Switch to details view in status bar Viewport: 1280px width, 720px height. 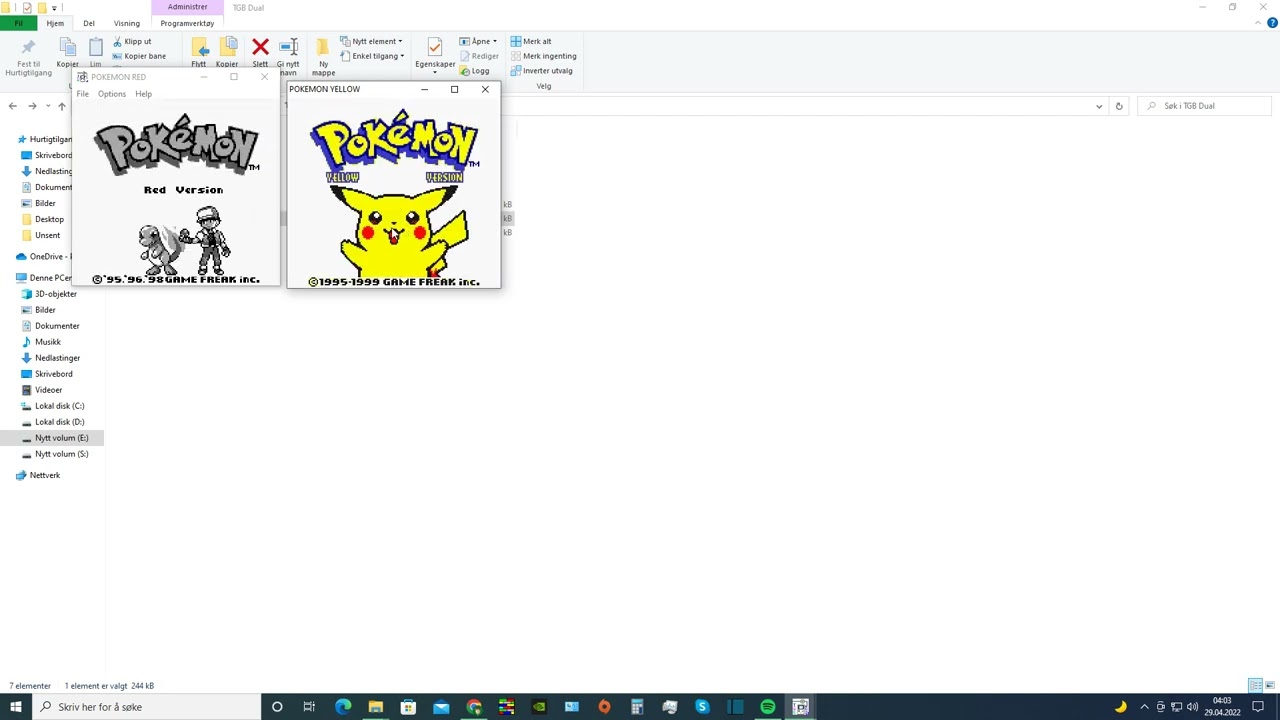pos(1255,686)
